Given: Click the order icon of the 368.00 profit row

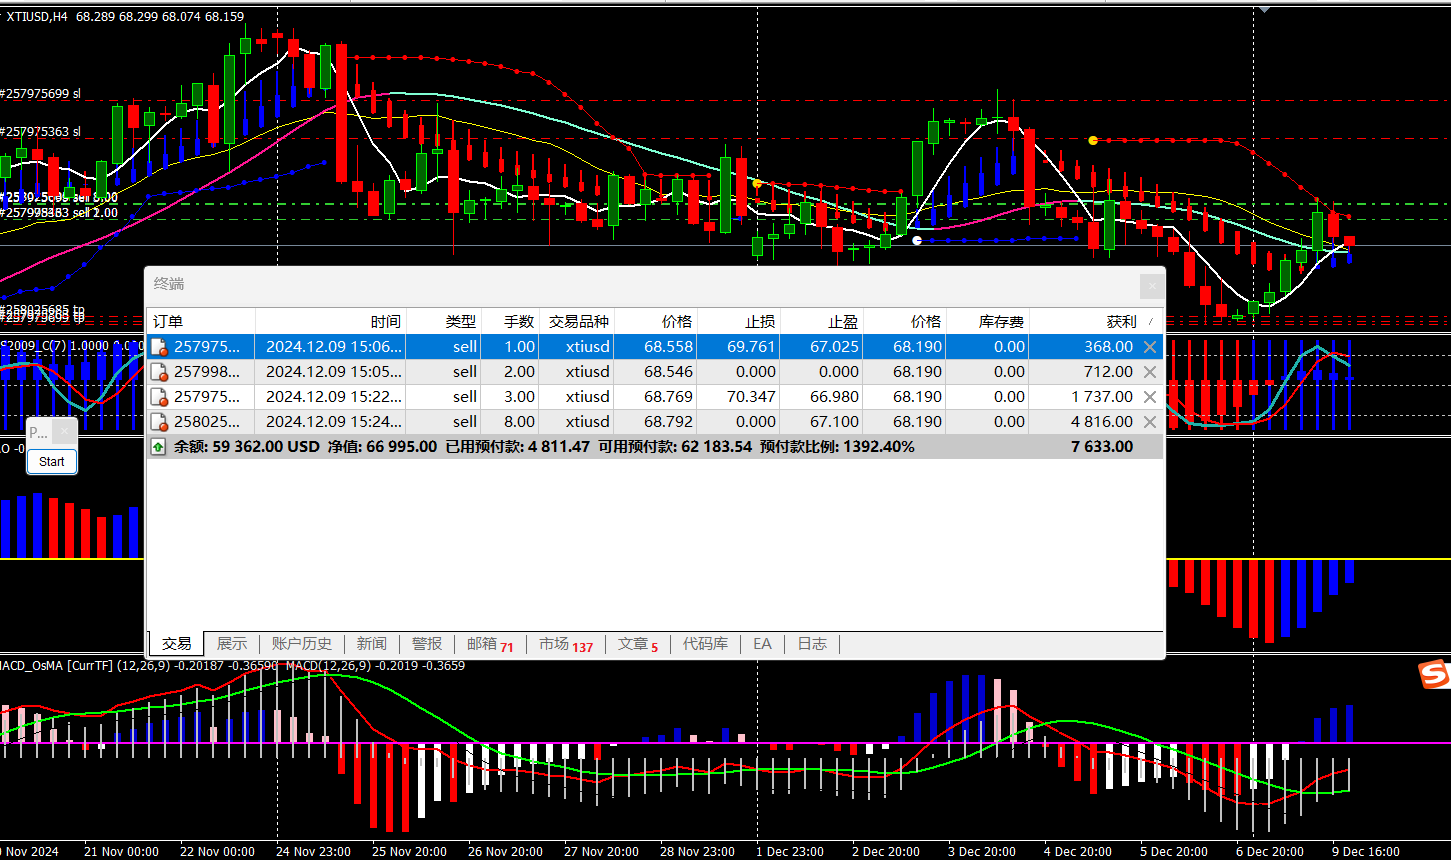Looking at the screenshot, I should tap(159, 347).
